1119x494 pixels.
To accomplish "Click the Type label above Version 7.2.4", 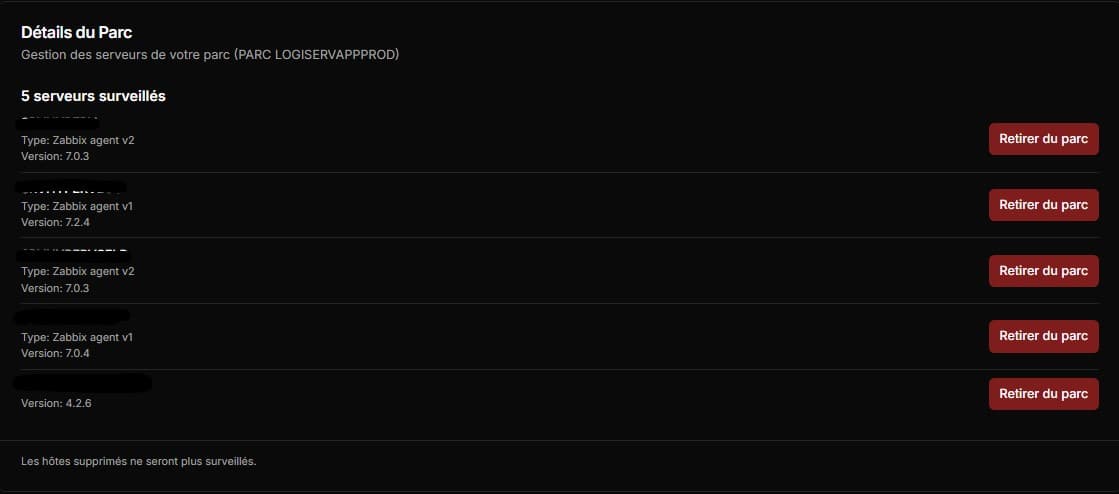I will [x=77, y=206].
